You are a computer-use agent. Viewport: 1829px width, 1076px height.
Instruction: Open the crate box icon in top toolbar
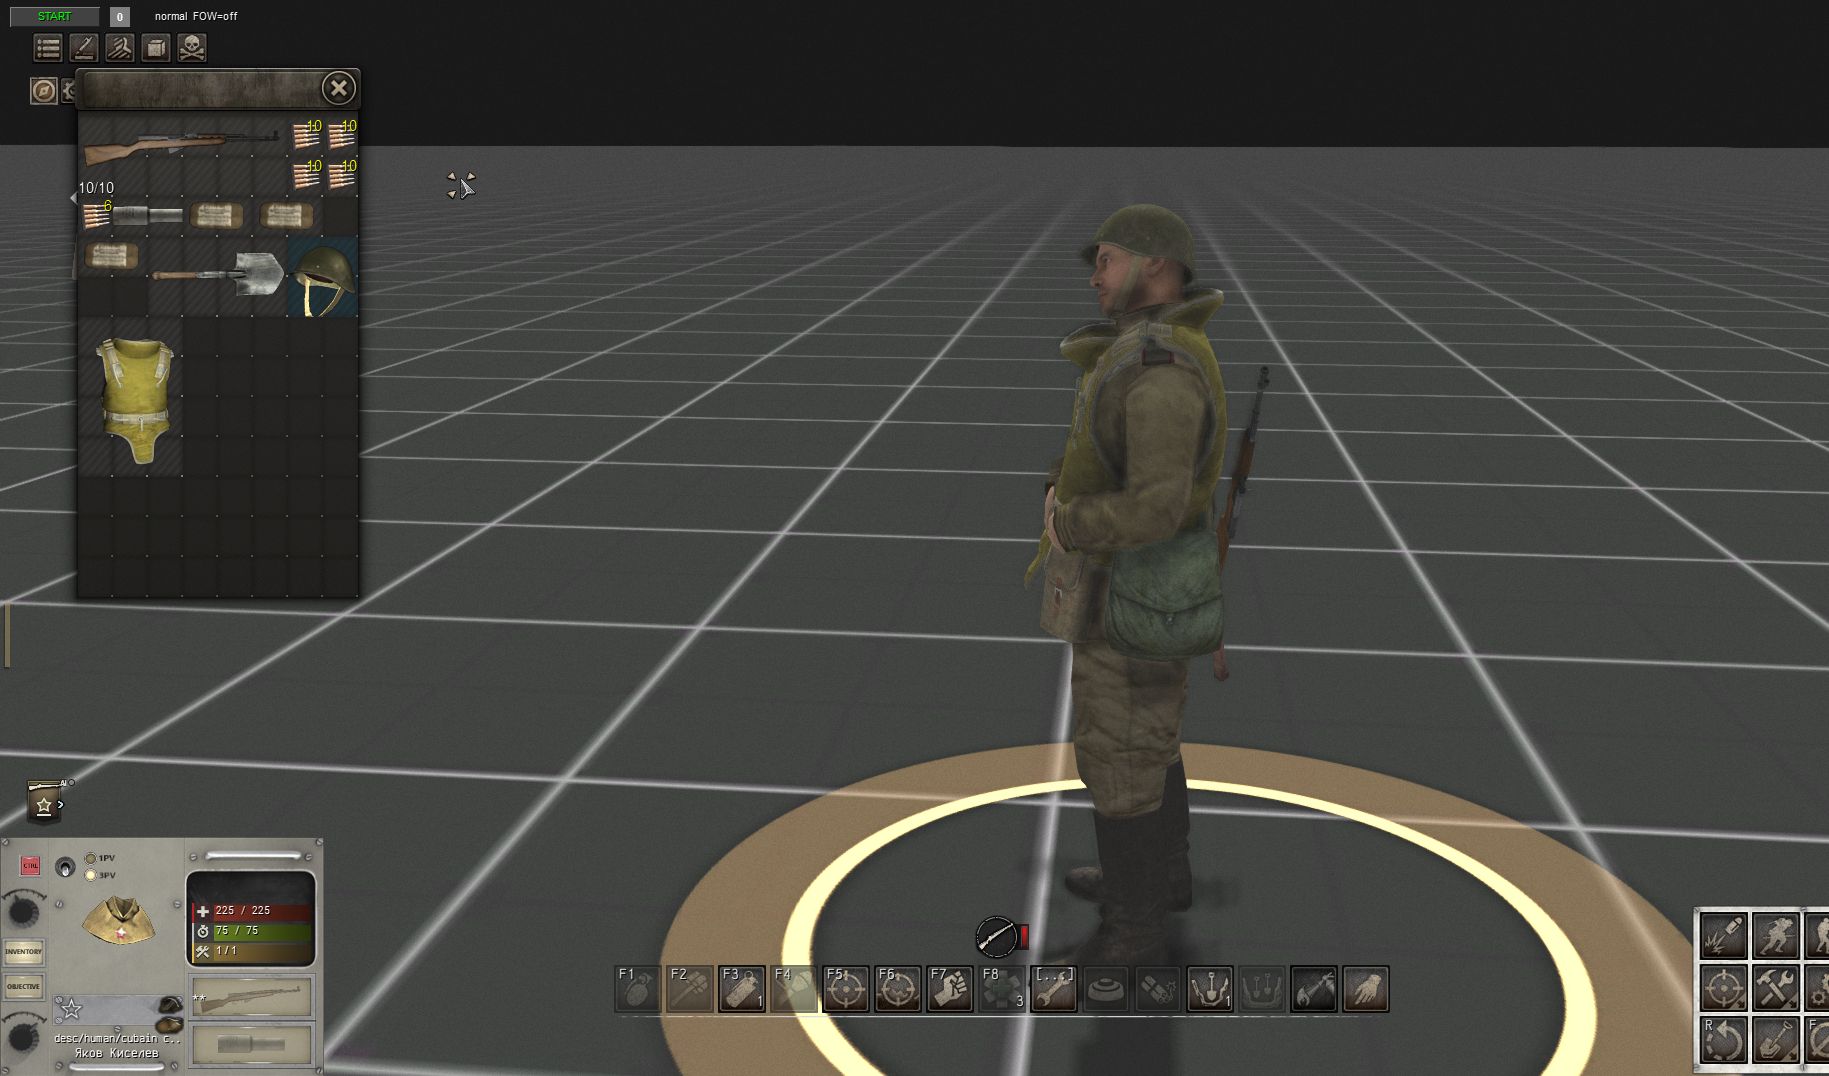(x=156, y=47)
